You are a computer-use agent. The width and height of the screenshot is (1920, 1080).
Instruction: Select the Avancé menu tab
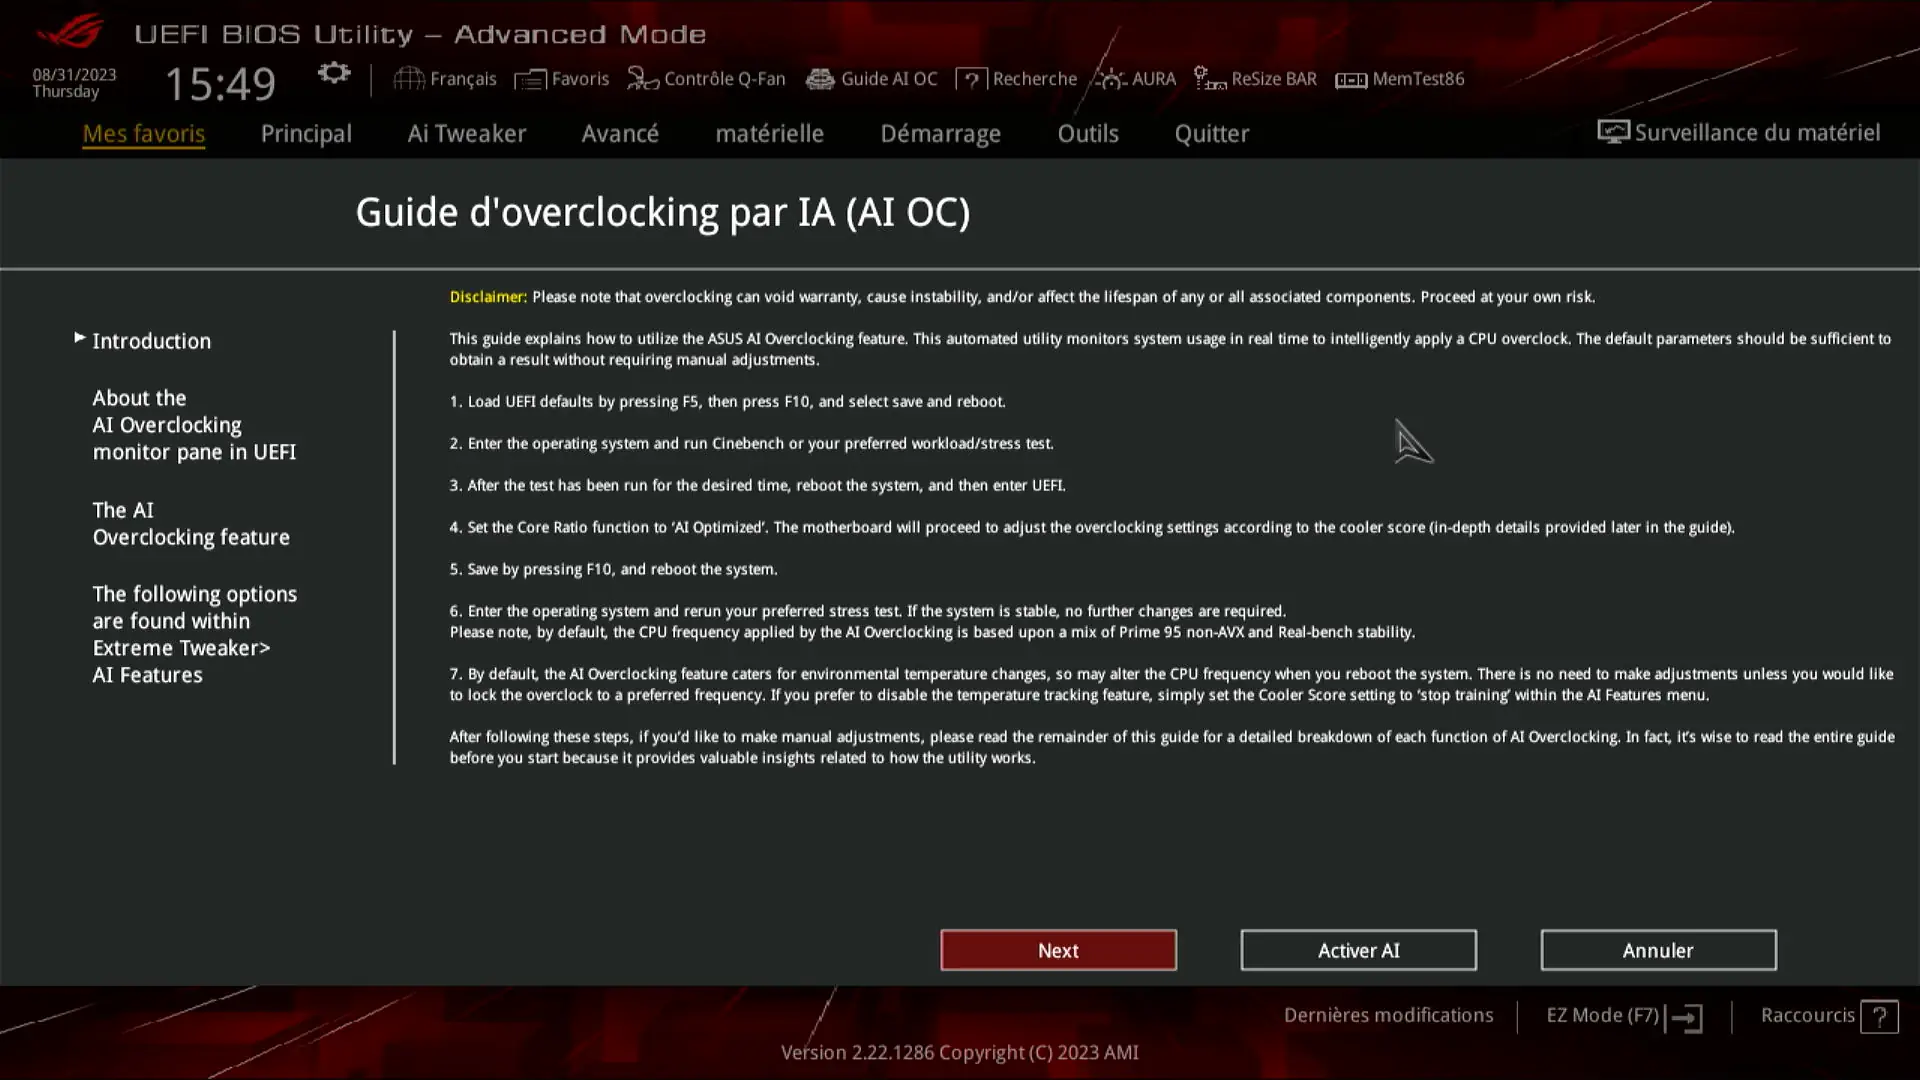click(x=618, y=133)
